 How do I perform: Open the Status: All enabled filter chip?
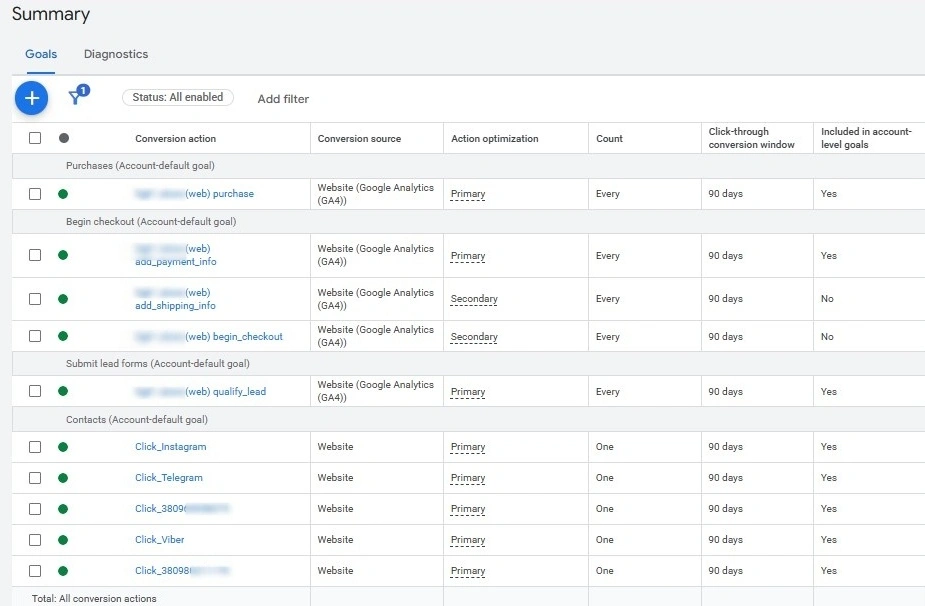(177, 97)
